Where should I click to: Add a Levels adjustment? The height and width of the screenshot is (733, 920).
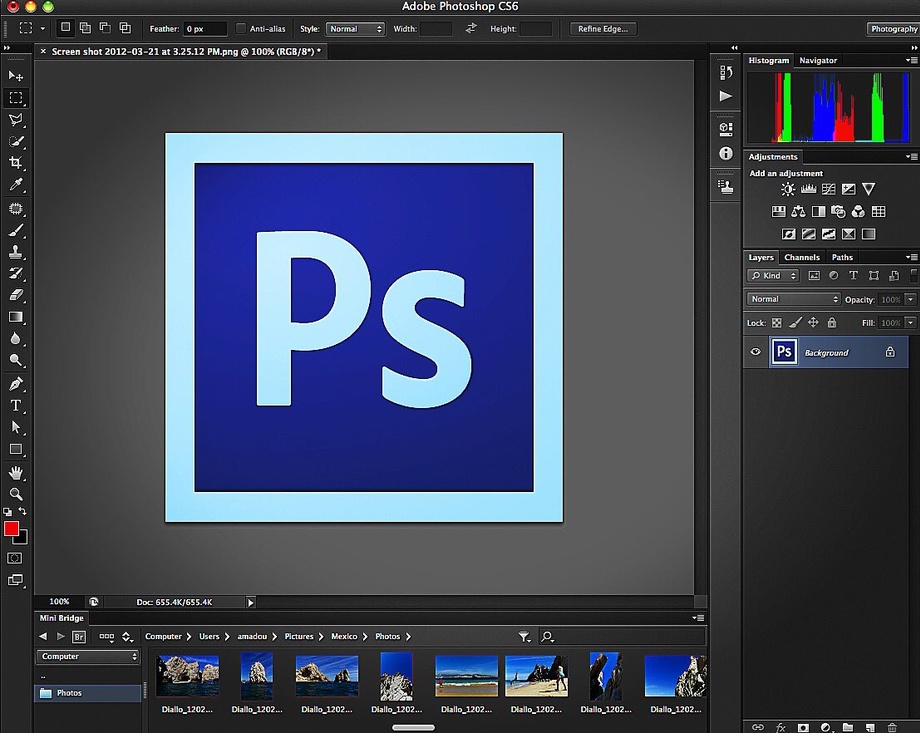click(809, 189)
